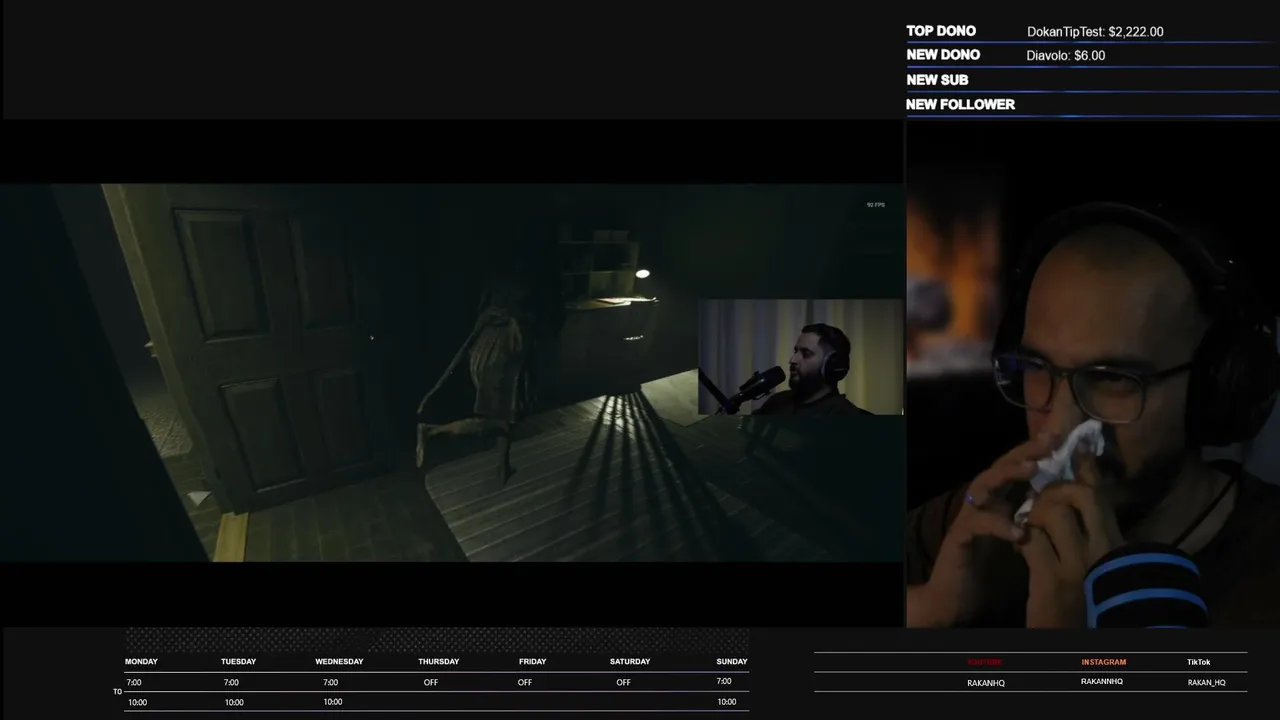Click the TikTok social heading
1280x720 pixels.
1198,662
